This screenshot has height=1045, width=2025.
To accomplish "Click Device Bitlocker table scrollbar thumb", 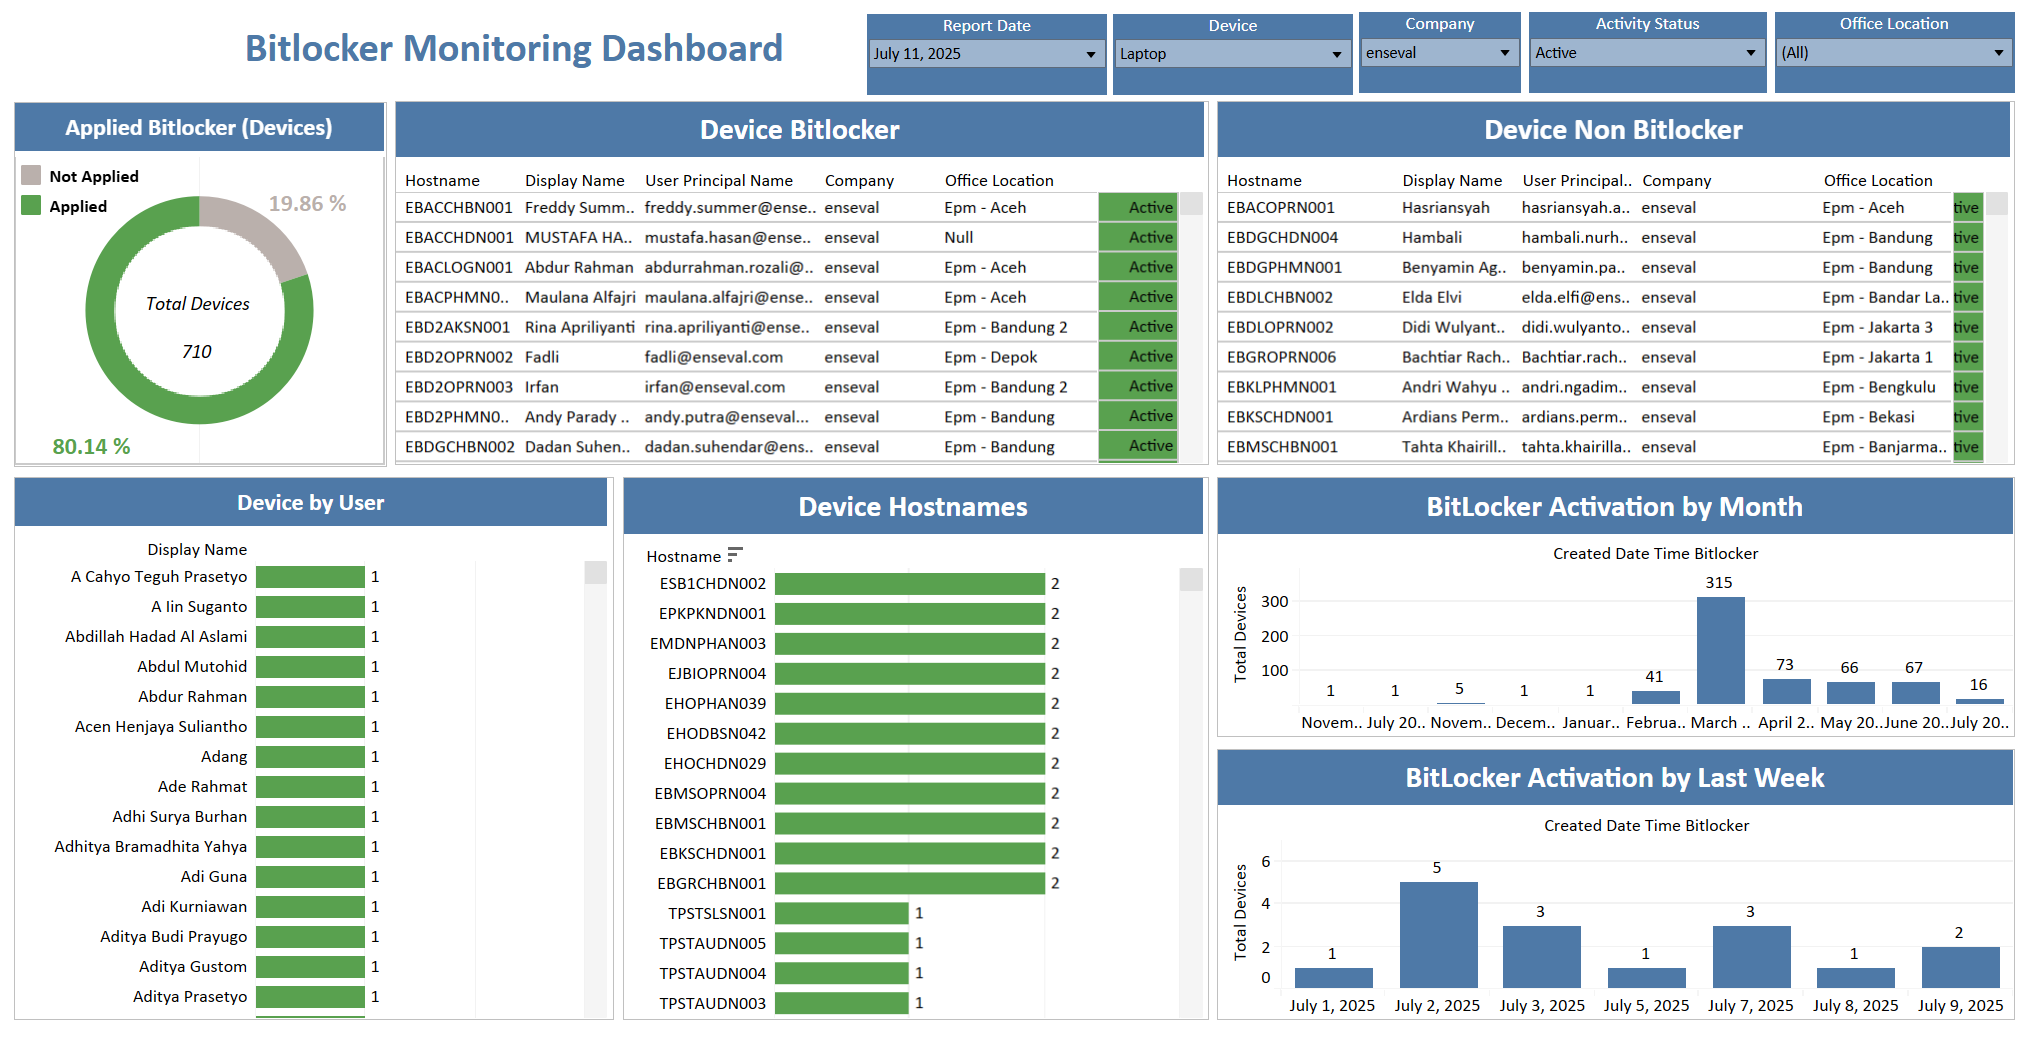I will [x=1191, y=204].
